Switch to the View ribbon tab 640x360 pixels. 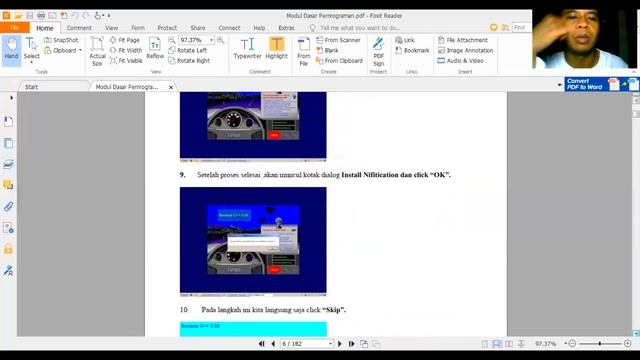tap(111, 28)
